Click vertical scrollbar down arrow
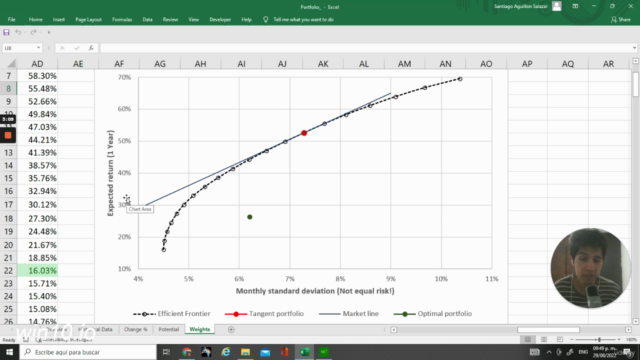Image resolution: width=640 pixels, height=360 pixels. click(636, 321)
